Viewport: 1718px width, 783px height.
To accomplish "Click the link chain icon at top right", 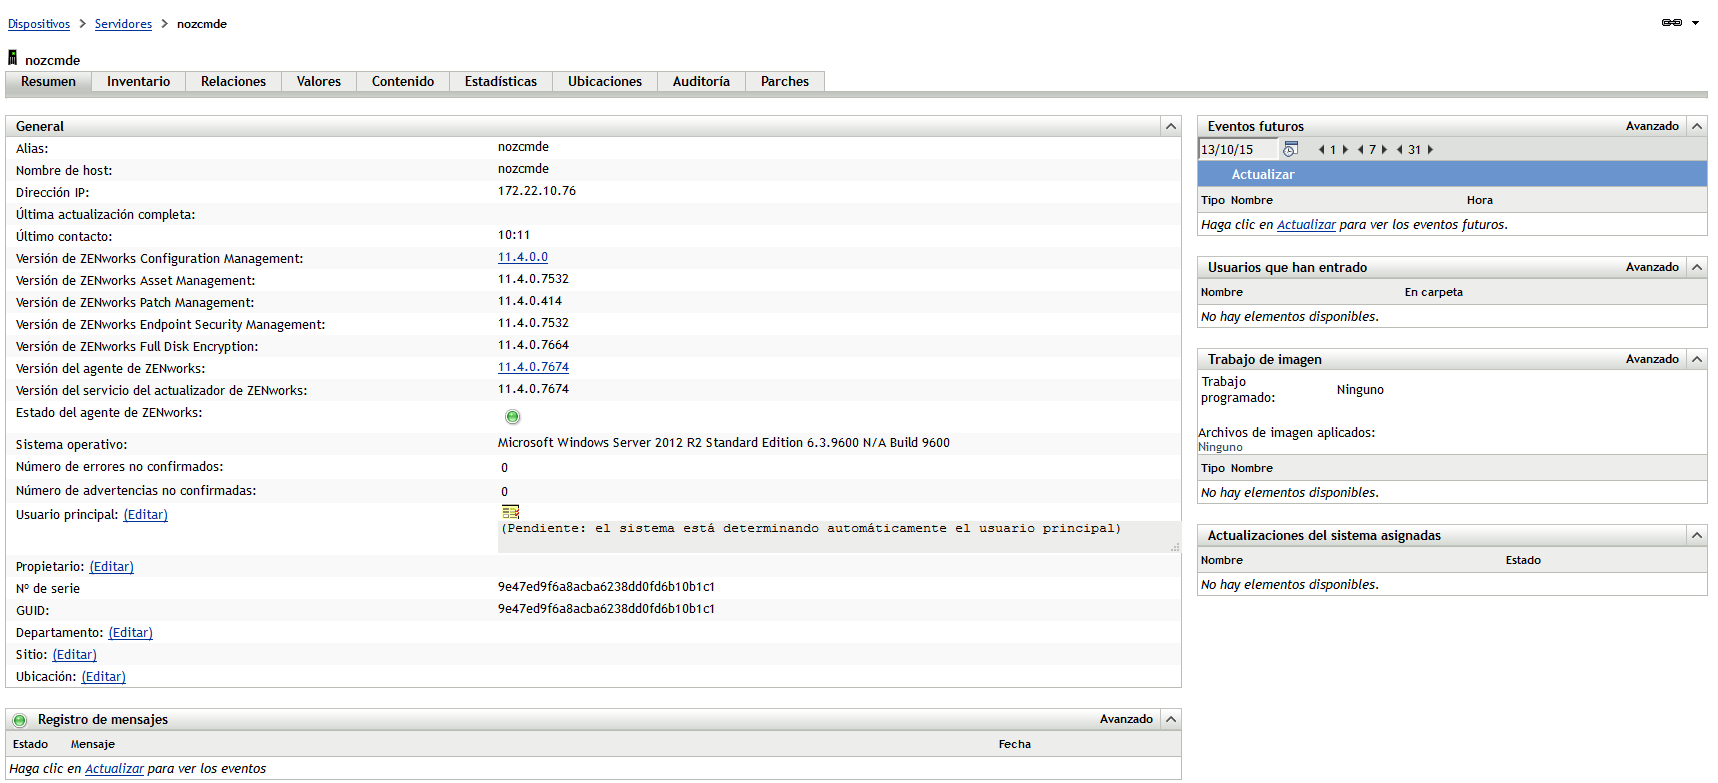I will click(x=1671, y=23).
